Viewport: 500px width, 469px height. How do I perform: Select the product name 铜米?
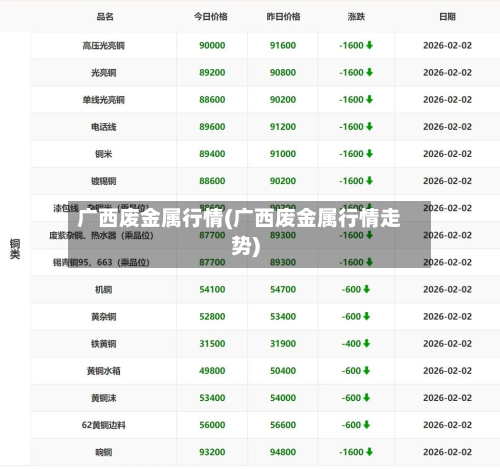coord(104,154)
